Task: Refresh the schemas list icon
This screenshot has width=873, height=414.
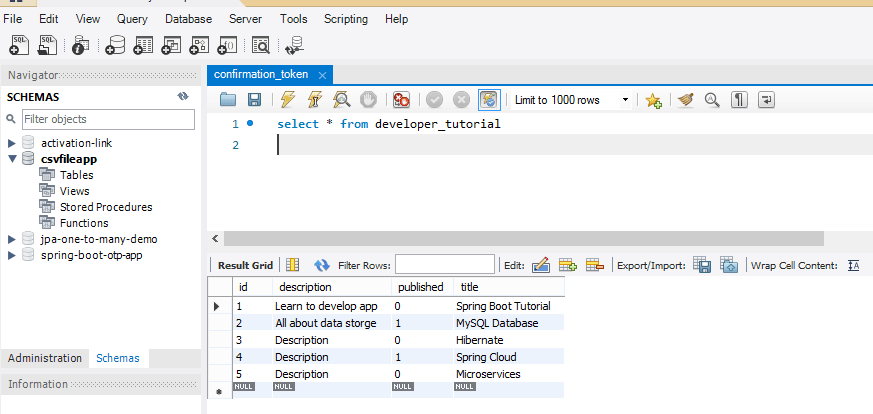Action: click(183, 97)
